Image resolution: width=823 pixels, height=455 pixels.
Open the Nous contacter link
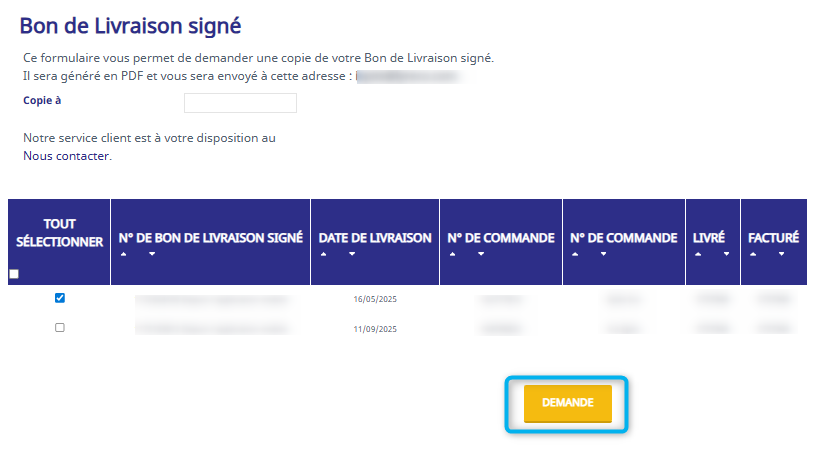coord(67,156)
